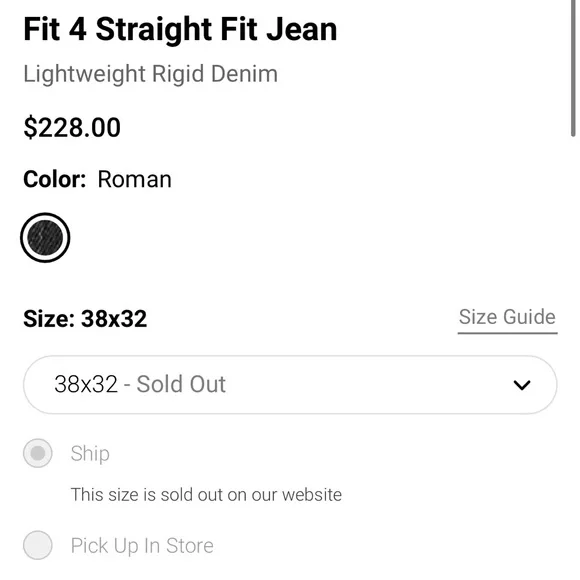This screenshot has width=580, height=580.
Task: Click the Pick Up In Store label text
Action: tap(142, 546)
